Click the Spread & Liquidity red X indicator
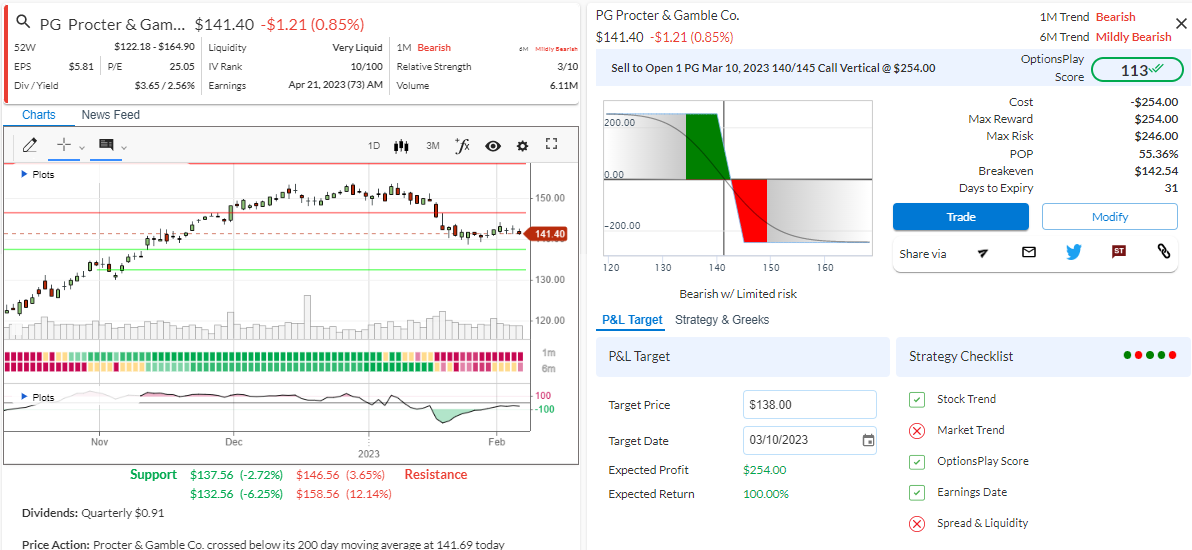This screenshot has height=550, width=1192. point(917,523)
